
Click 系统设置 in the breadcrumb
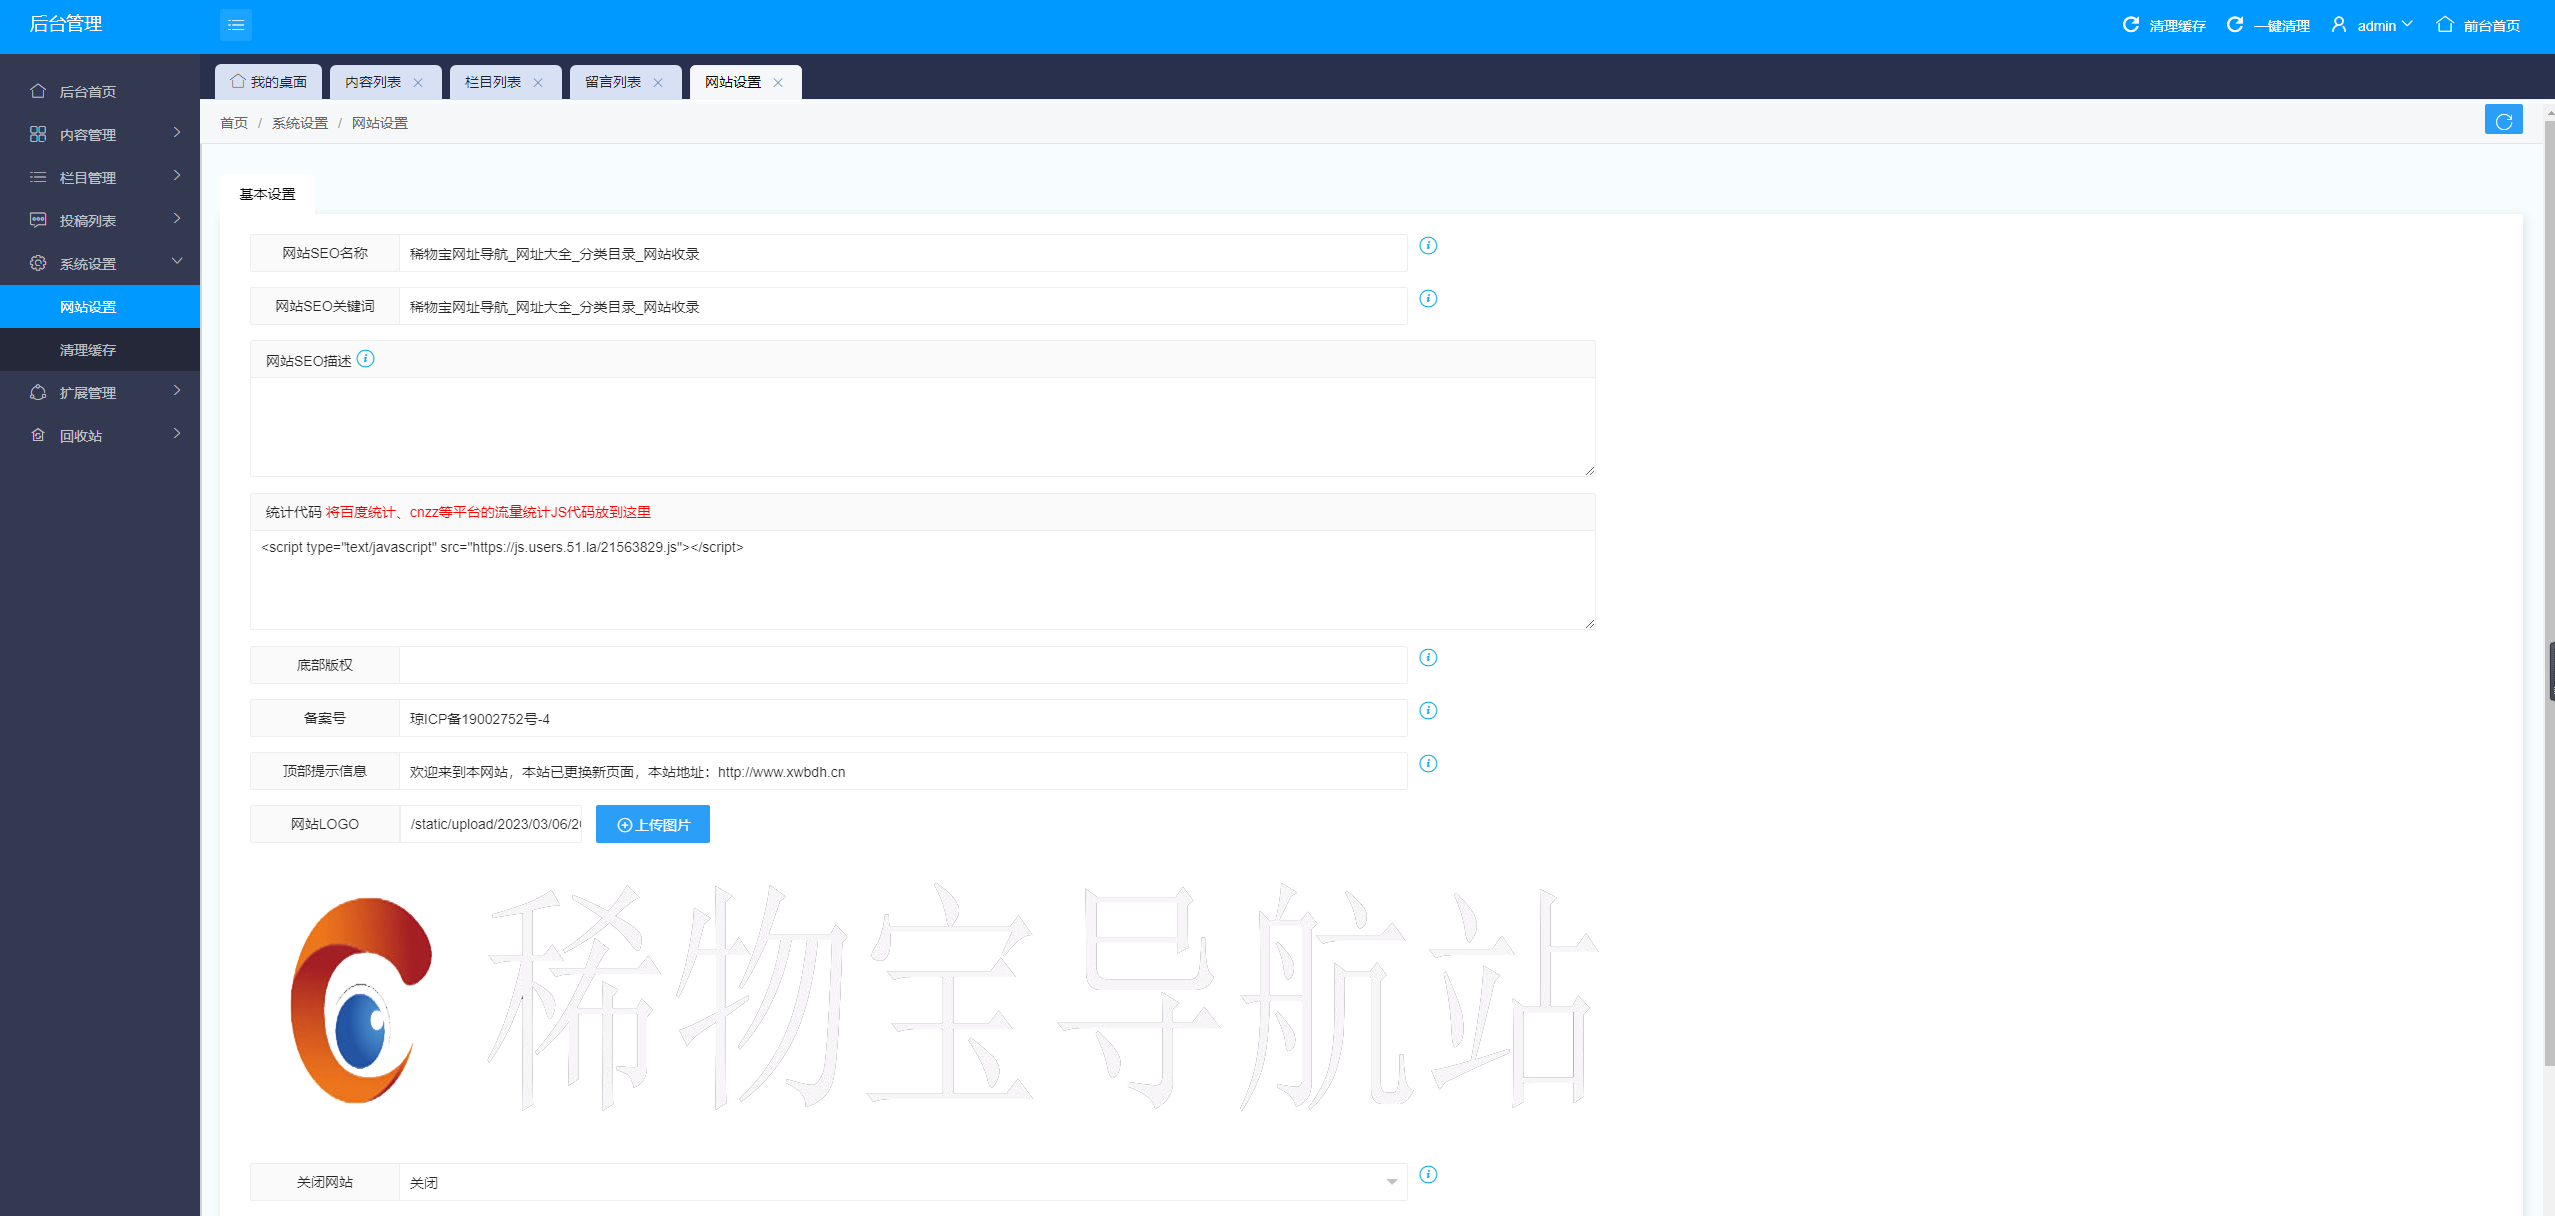[300, 123]
